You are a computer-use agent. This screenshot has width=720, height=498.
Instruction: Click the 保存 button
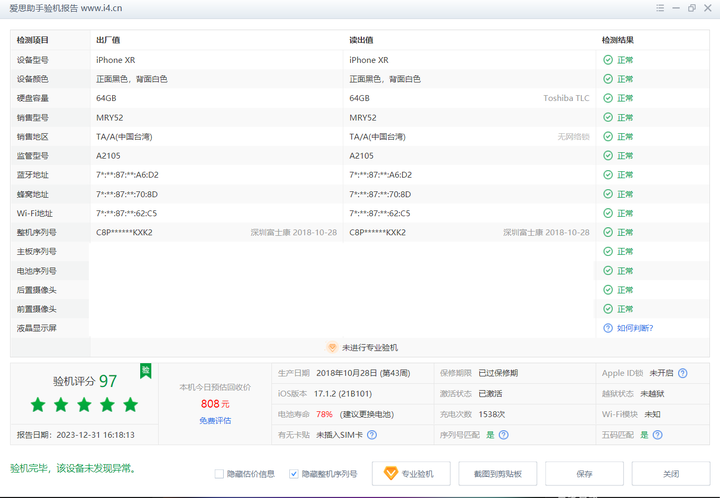point(585,474)
